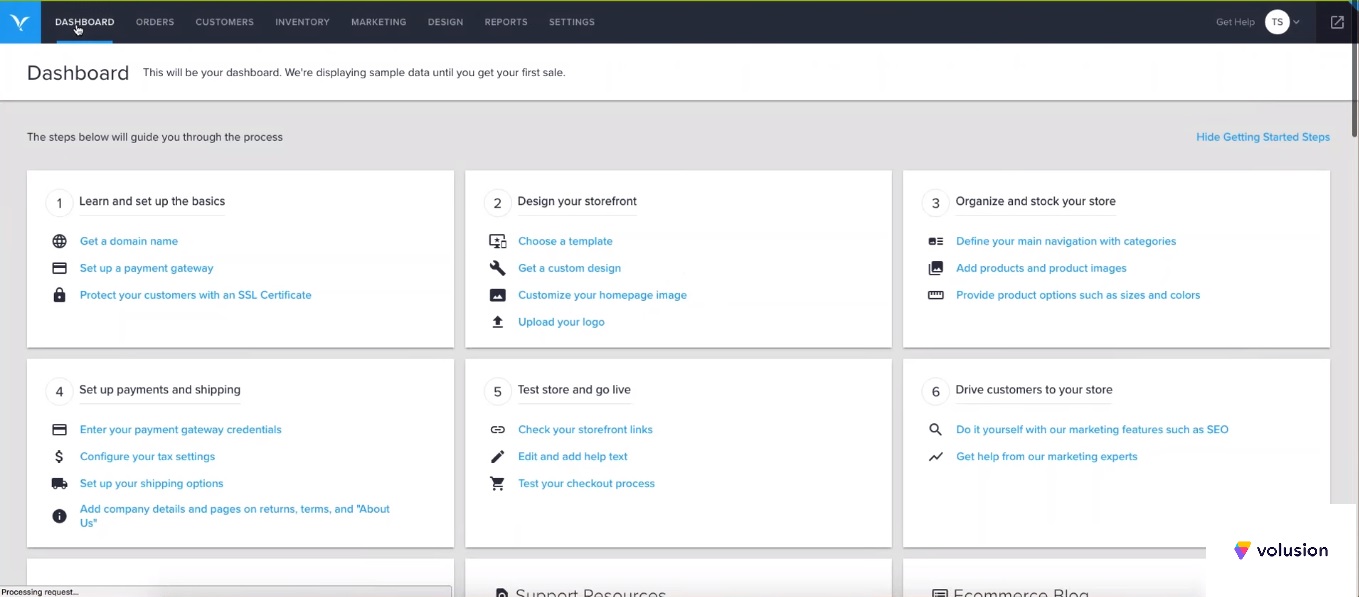Viewport: 1359px width, 597px height.
Task: Click the upload arrow icon beside Upload your logo
Action: point(497,322)
